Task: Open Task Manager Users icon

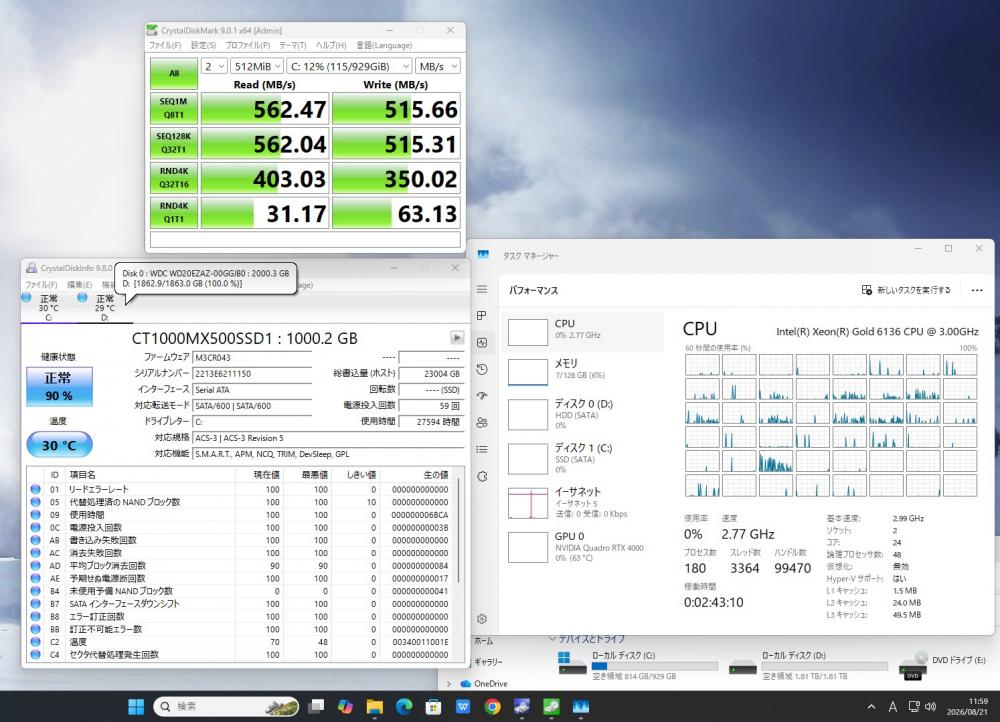Action: point(482,423)
